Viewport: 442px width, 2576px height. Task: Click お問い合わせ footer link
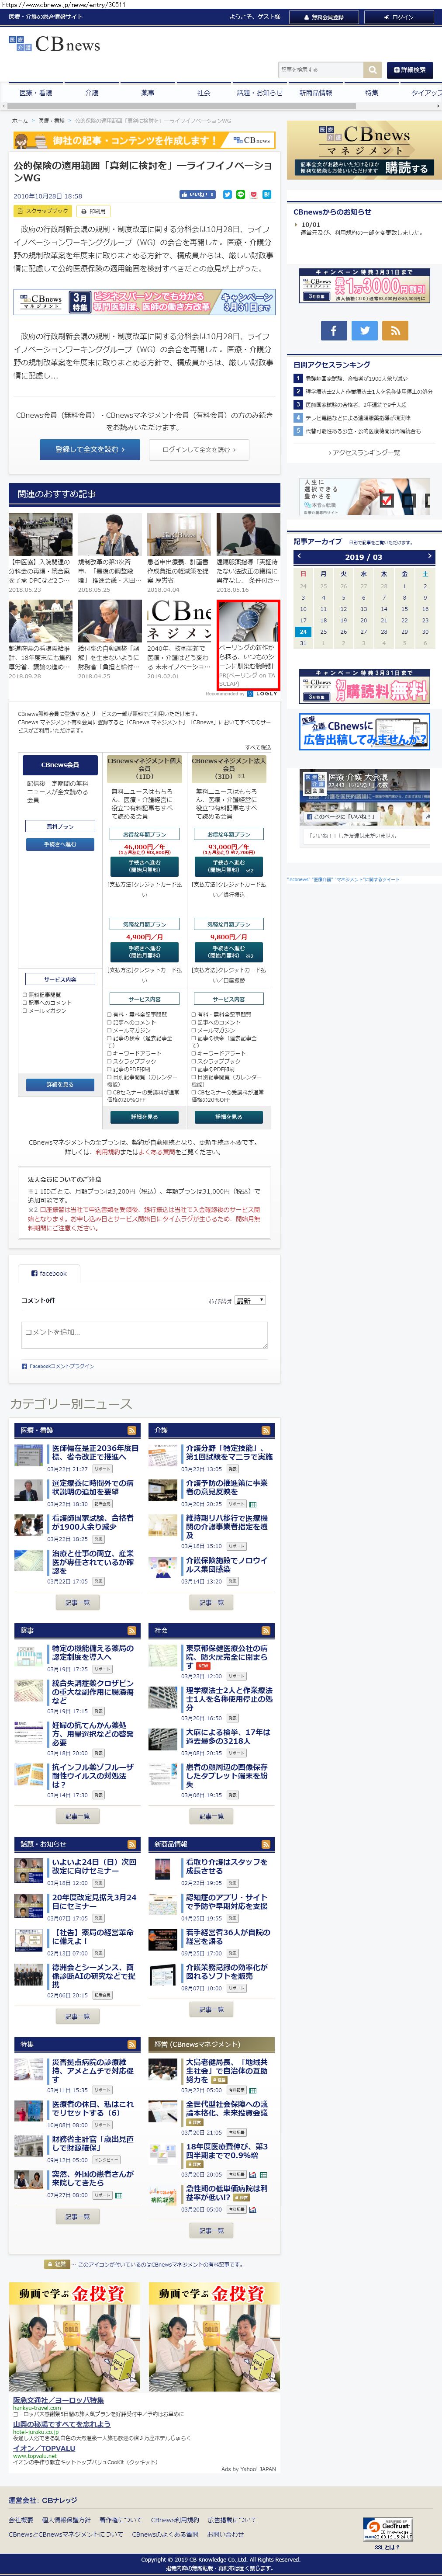[x=225, y=2534]
